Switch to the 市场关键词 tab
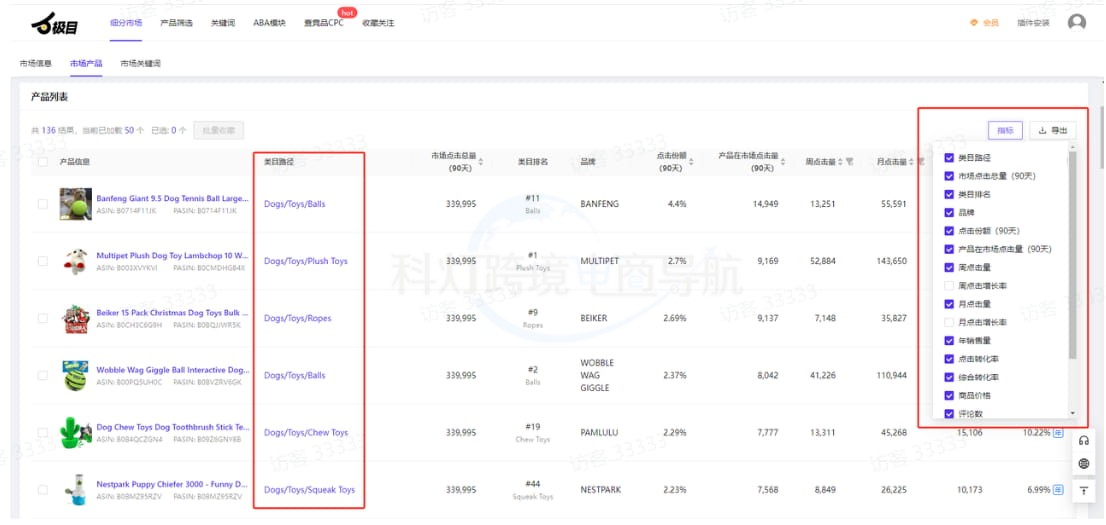This screenshot has height=525, width=1106. coord(140,64)
